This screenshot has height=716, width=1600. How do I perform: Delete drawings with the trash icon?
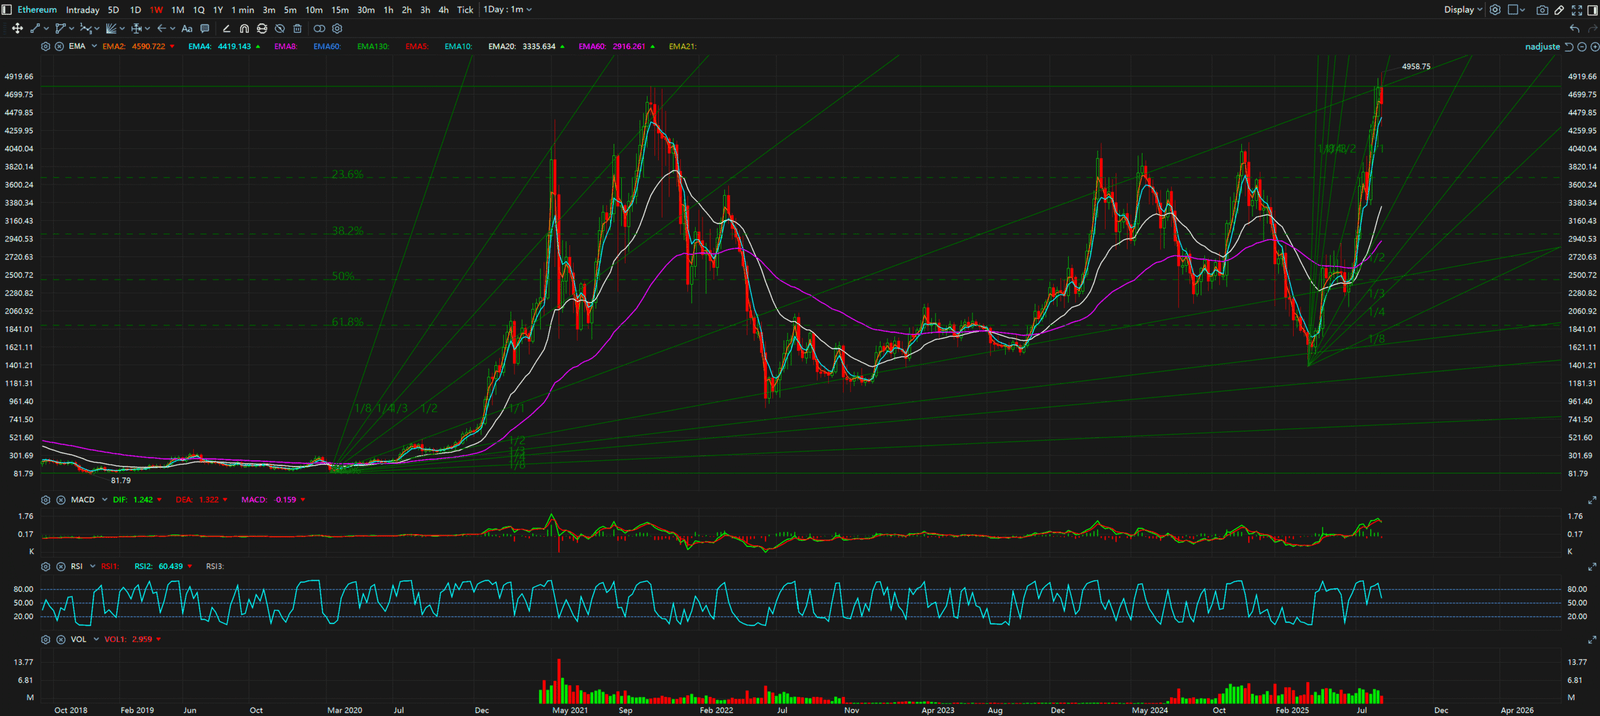tap(297, 29)
